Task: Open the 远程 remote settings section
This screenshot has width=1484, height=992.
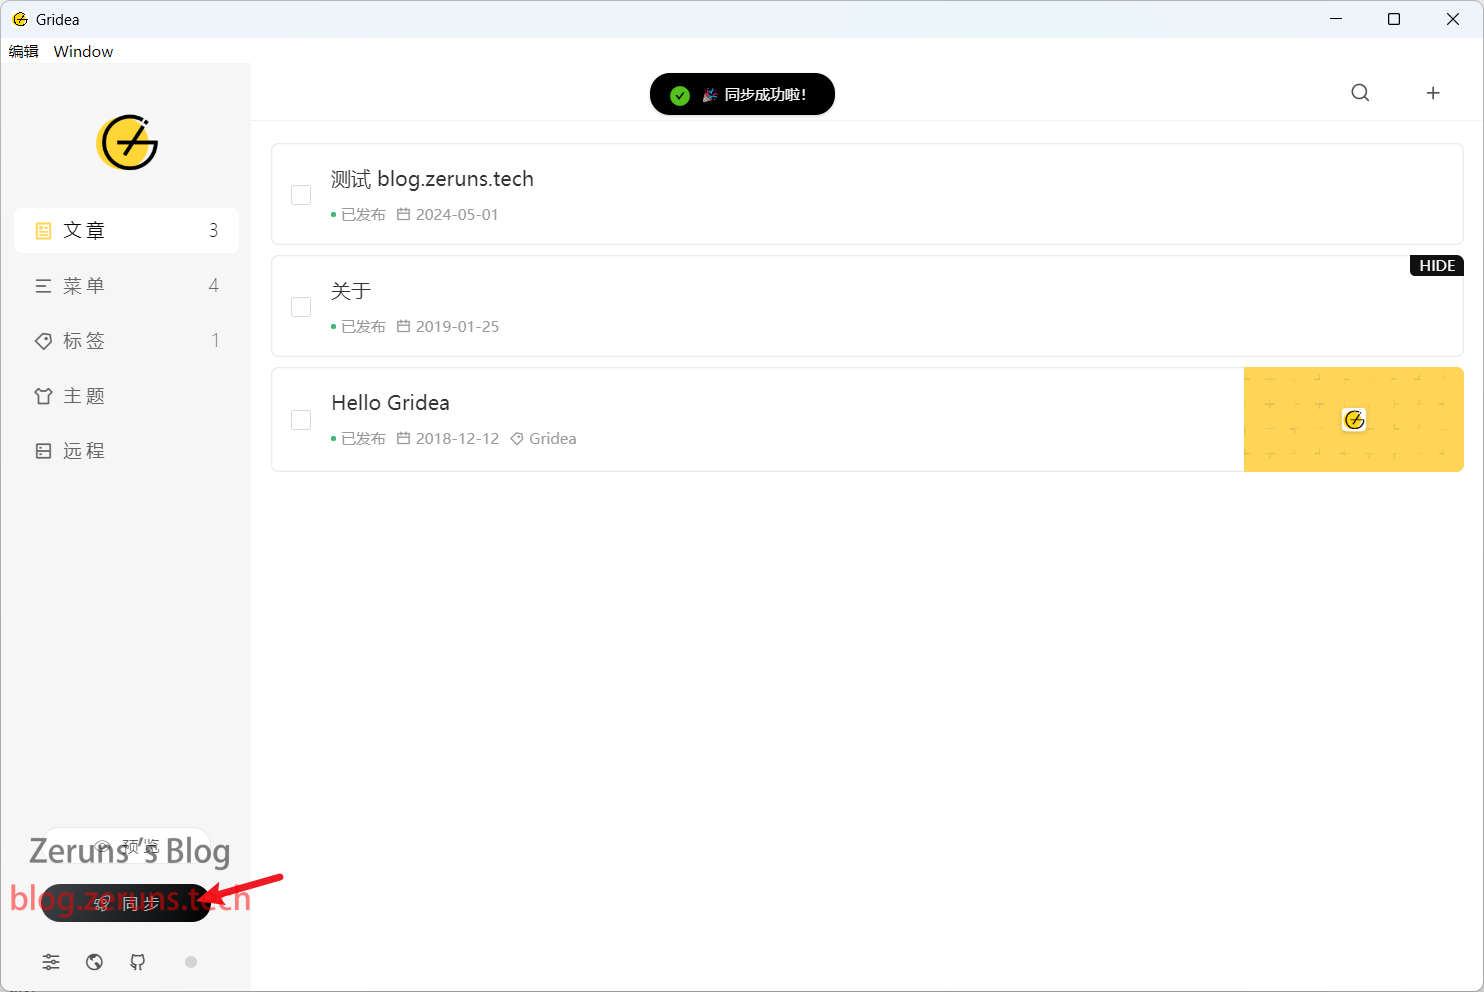Action: tap(126, 451)
